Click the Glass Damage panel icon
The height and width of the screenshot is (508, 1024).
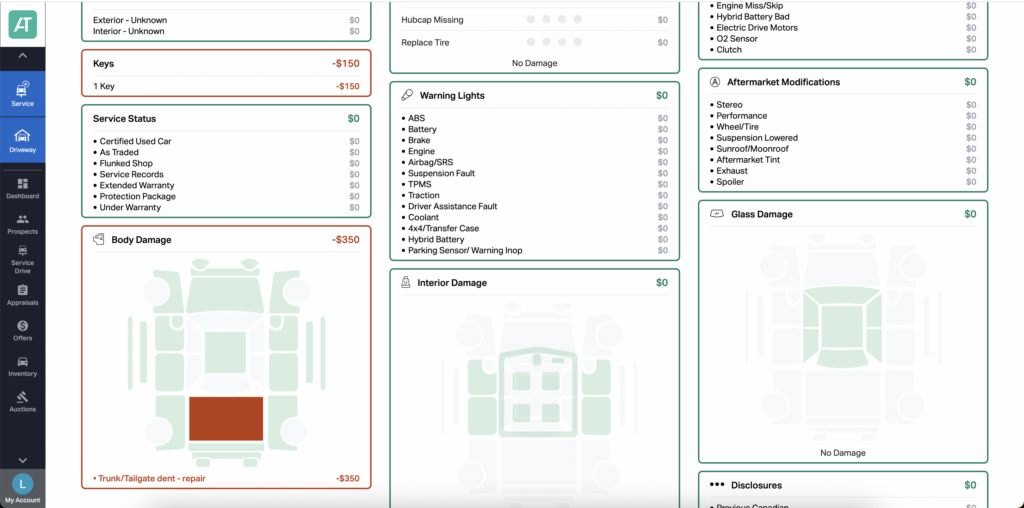716,214
